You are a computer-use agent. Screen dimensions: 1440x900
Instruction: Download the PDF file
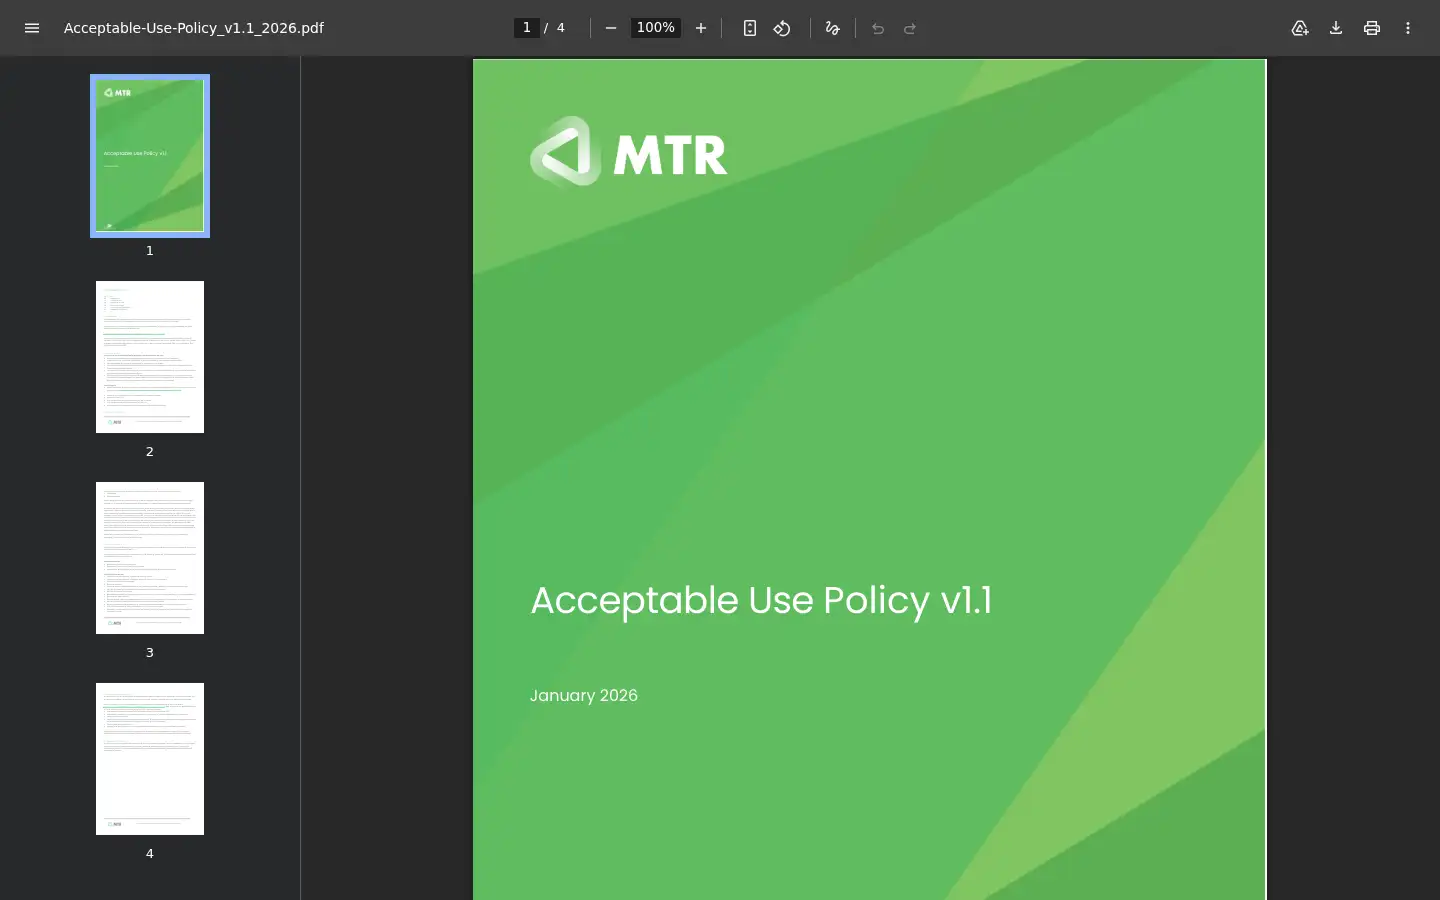tap(1336, 28)
